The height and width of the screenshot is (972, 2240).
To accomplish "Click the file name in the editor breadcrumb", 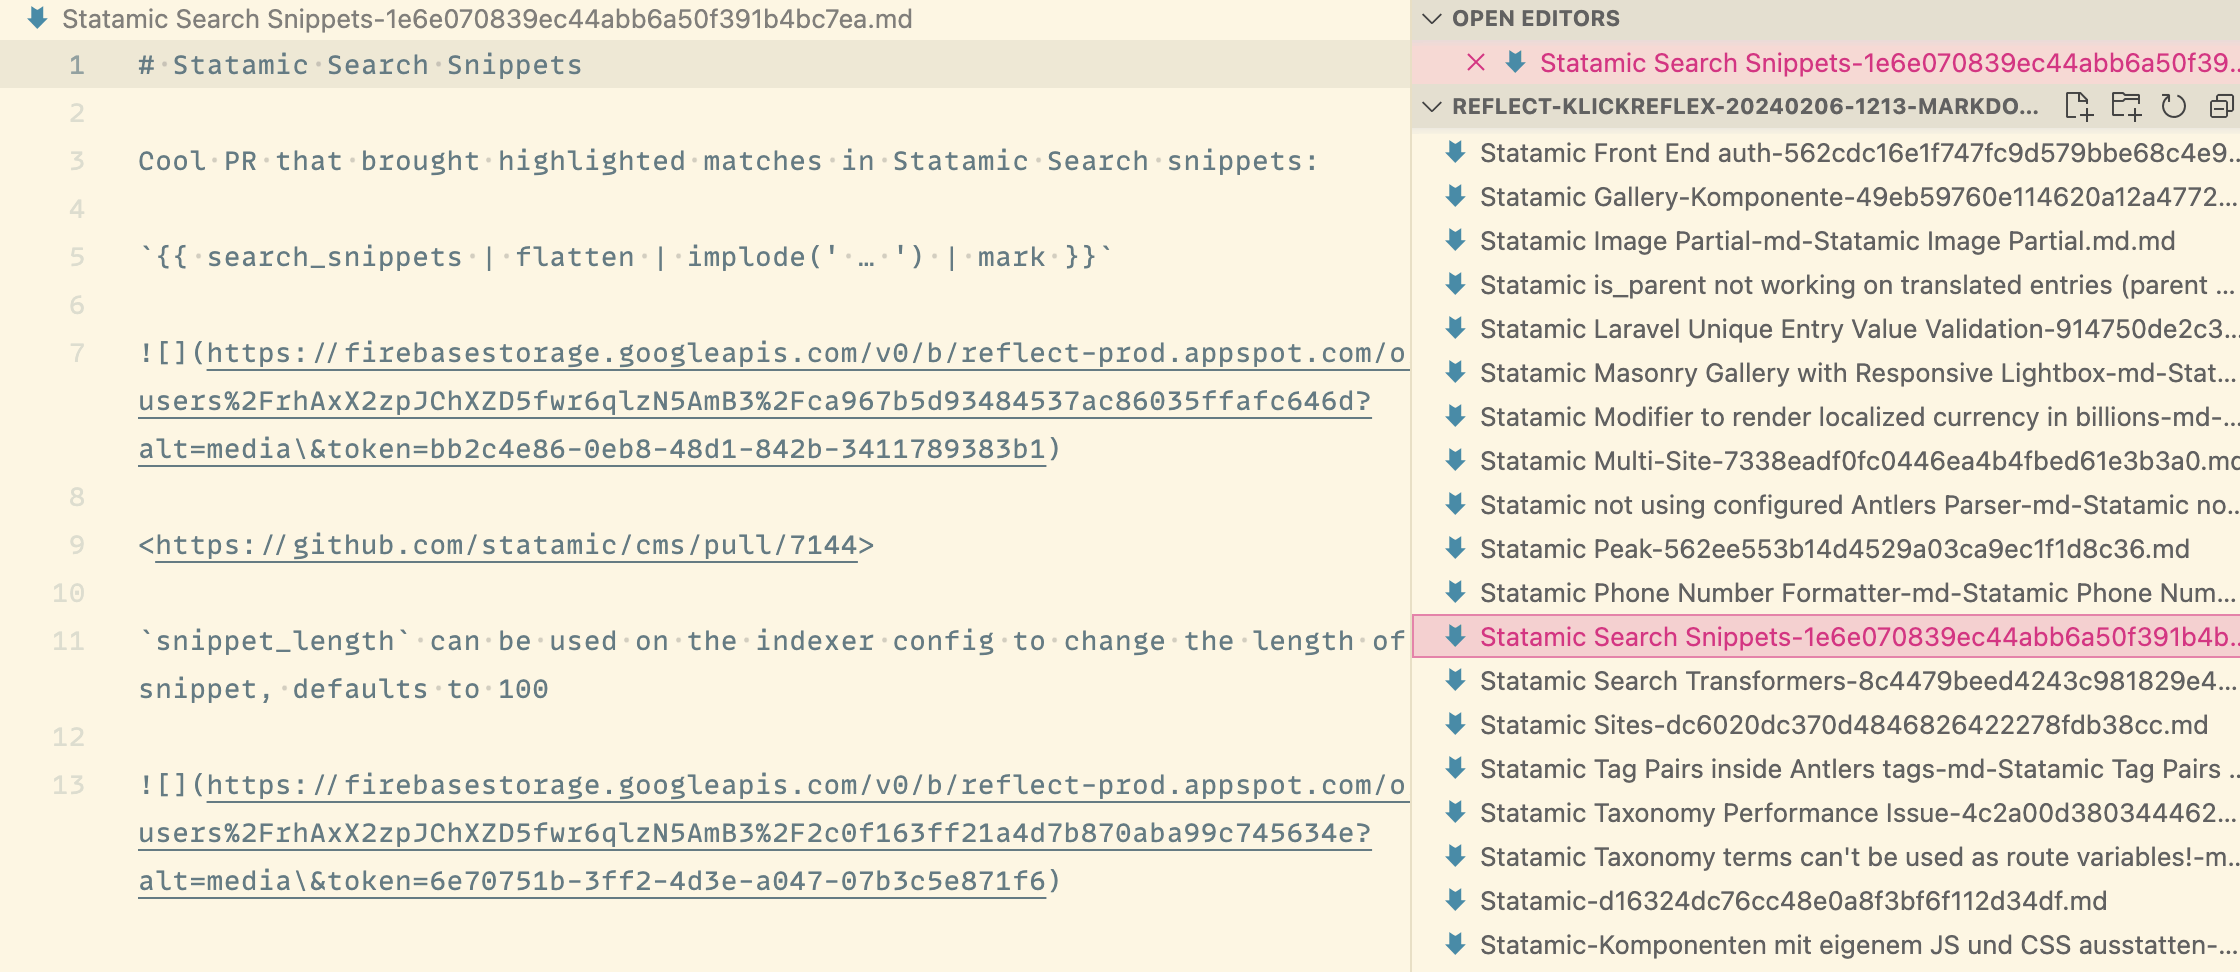I will coord(487,19).
